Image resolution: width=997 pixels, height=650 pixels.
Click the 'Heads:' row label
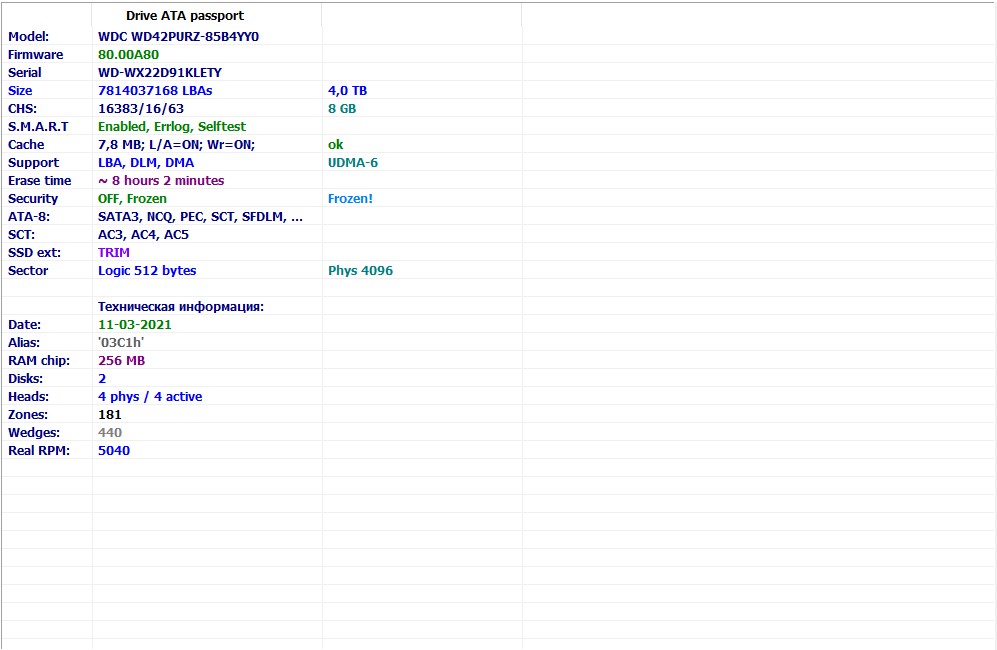(29, 397)
